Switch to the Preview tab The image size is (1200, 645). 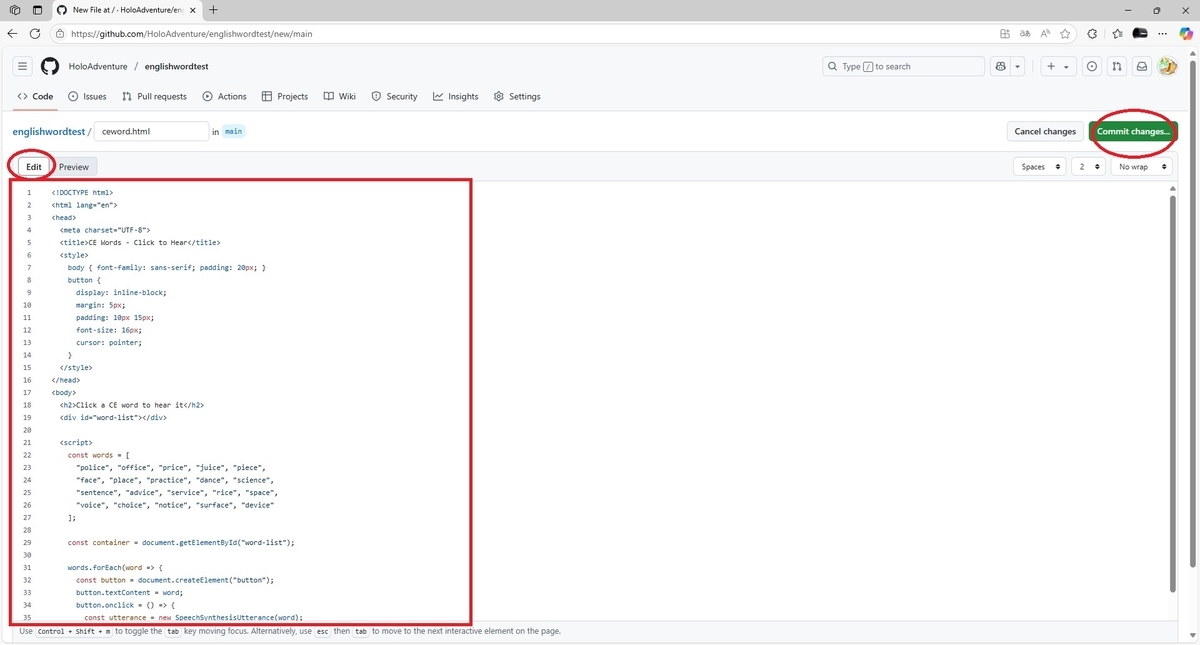tap(73, 166)
